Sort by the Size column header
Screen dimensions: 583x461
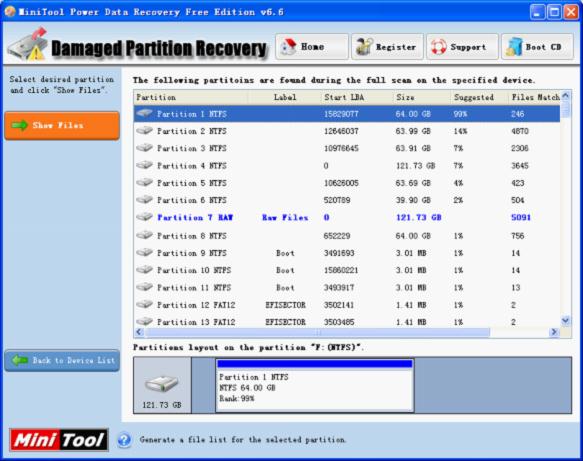click(x=422, y=97)
